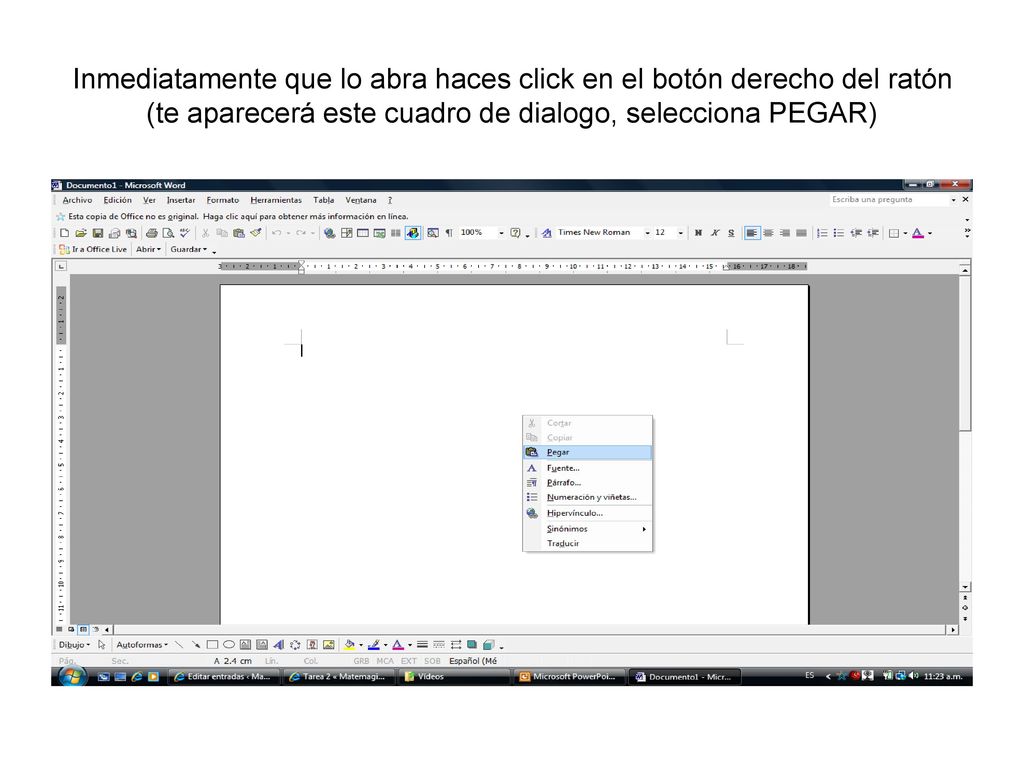Click the fill color bucket in drawing toolbar
This screenshot has height=768, width=1024.
[349, 645]
